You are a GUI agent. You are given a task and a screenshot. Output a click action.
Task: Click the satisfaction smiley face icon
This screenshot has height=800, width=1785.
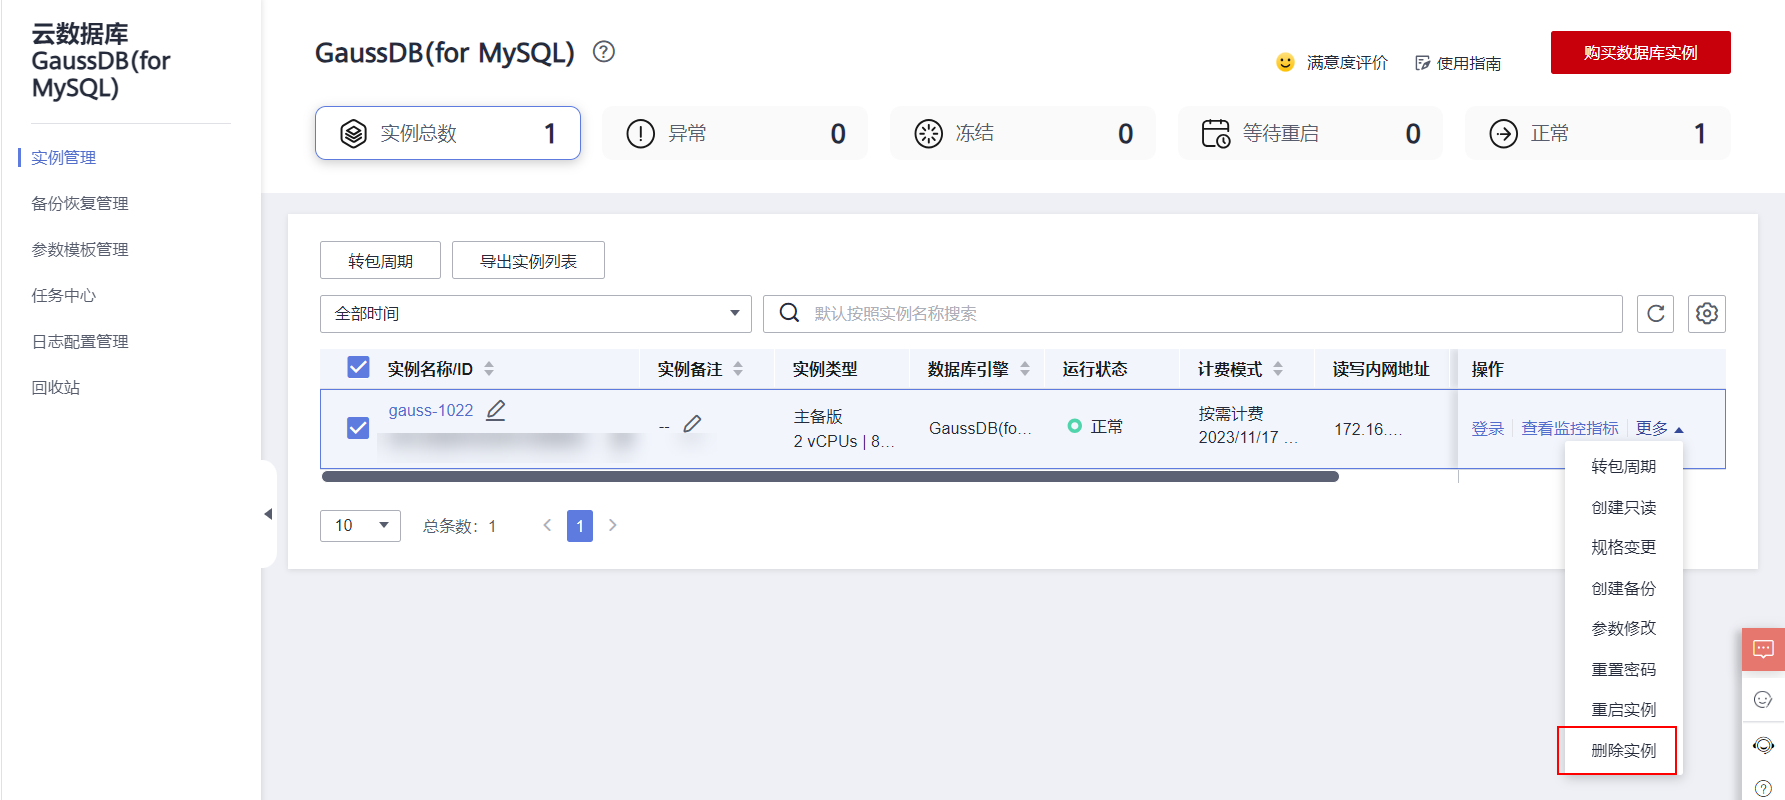click(1286, 63)
